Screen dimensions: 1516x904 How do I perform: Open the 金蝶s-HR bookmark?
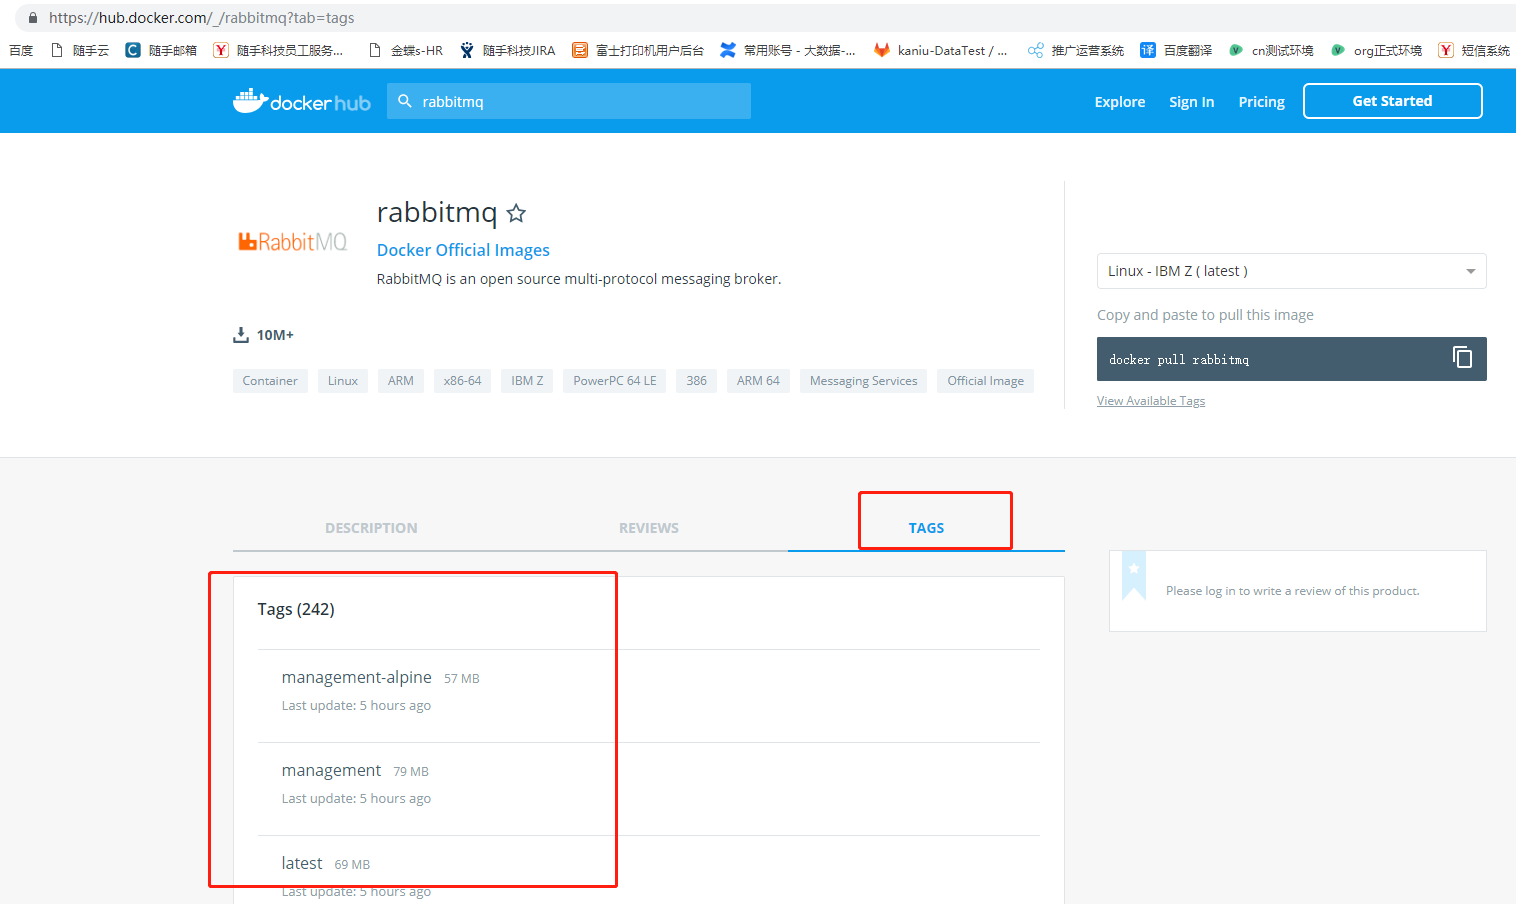(405, 50)
